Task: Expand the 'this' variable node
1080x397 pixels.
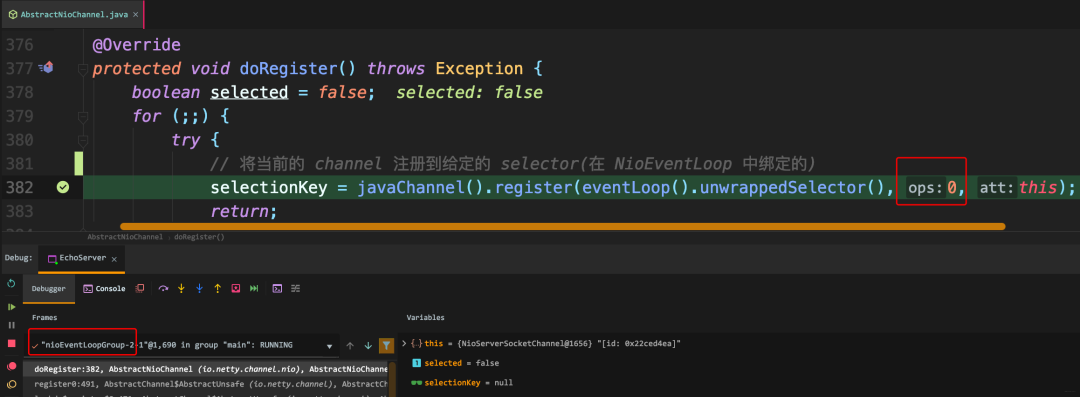Action: [x=404, y=343]
